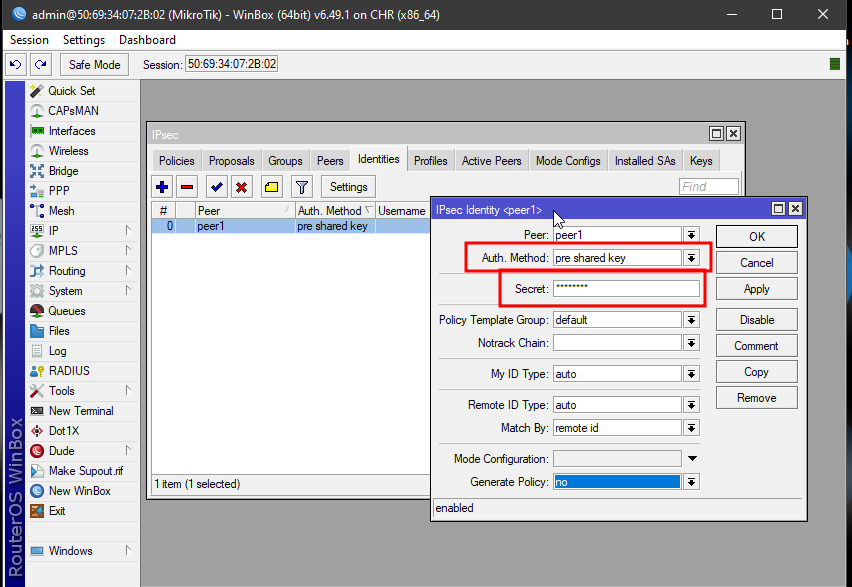Expand the Auth. Method dropdown

(690, 258)
